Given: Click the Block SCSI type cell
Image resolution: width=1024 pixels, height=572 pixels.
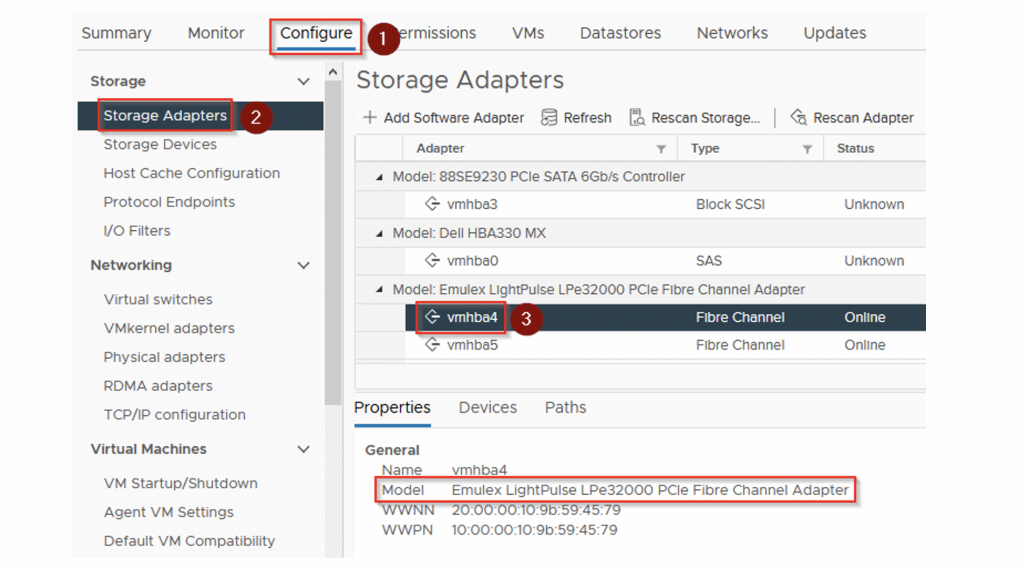Looking at the screenshot, I should point(730,204).
